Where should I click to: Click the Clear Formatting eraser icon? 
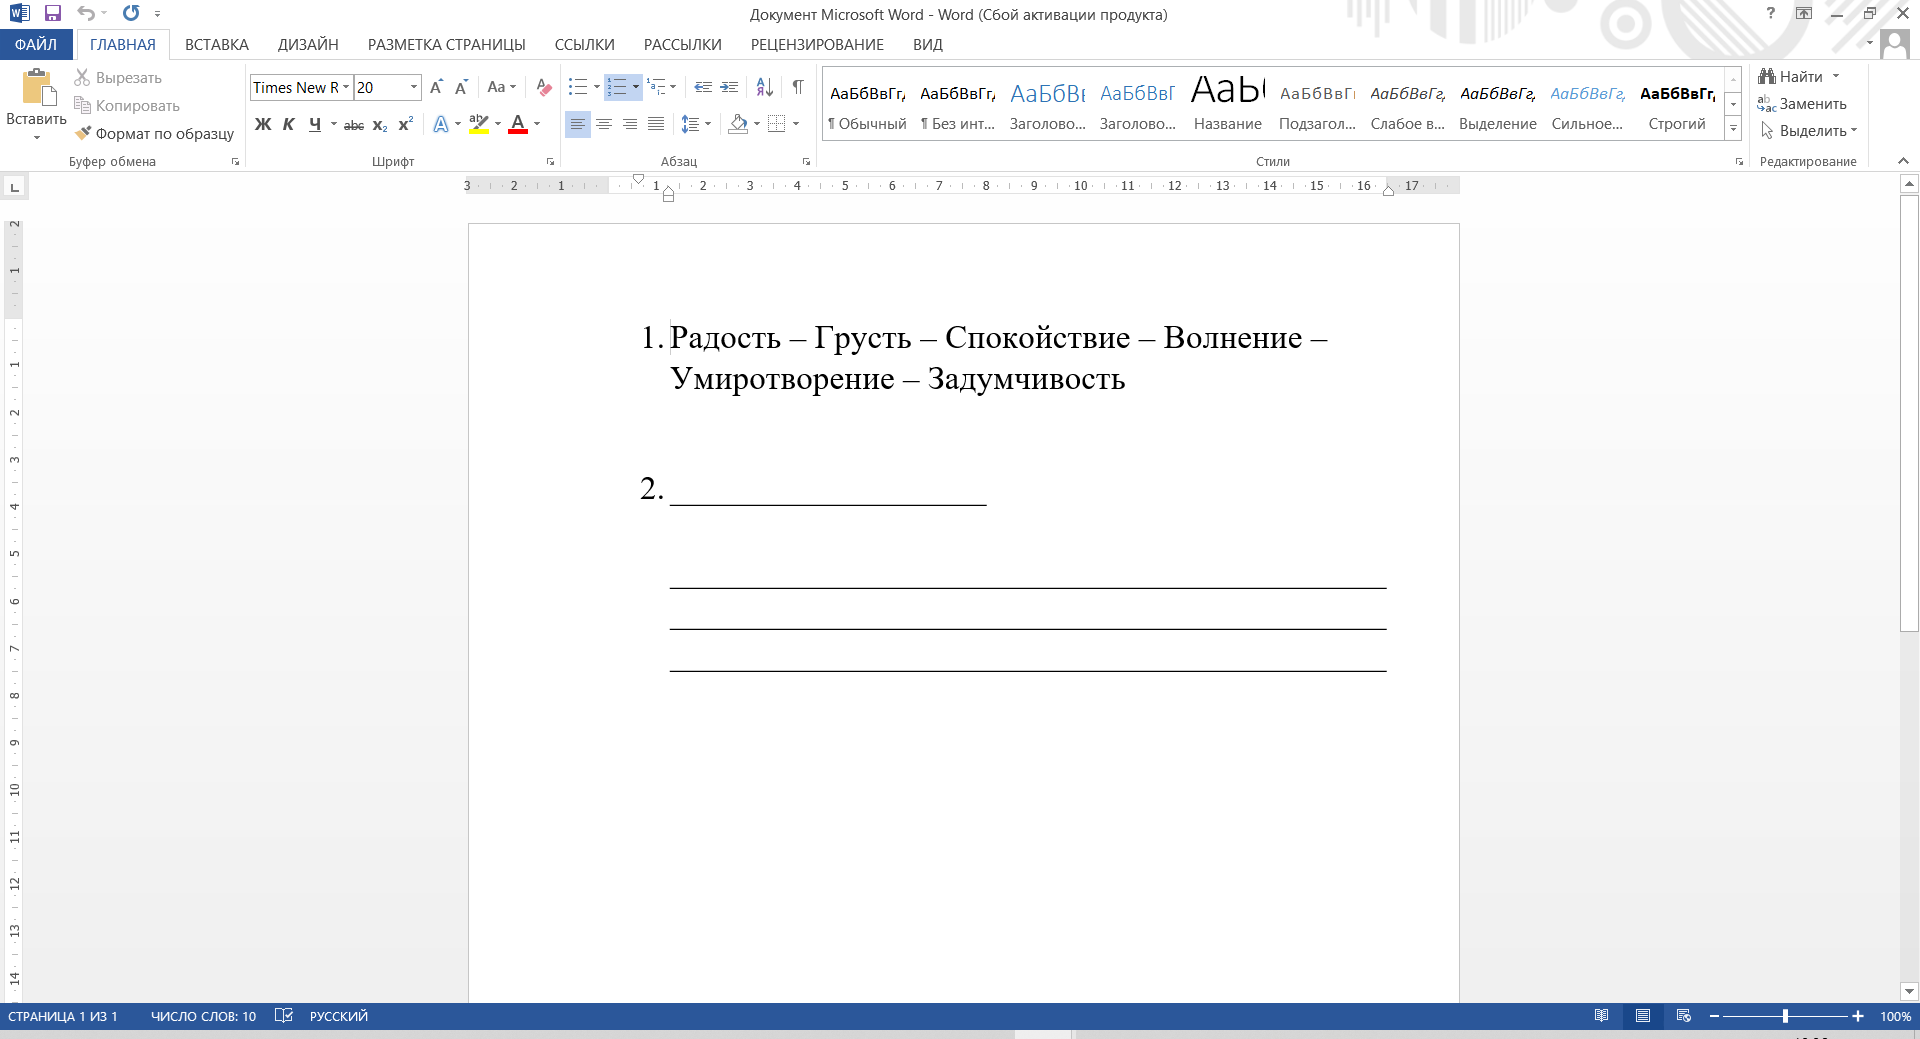[x=543, y=87]
